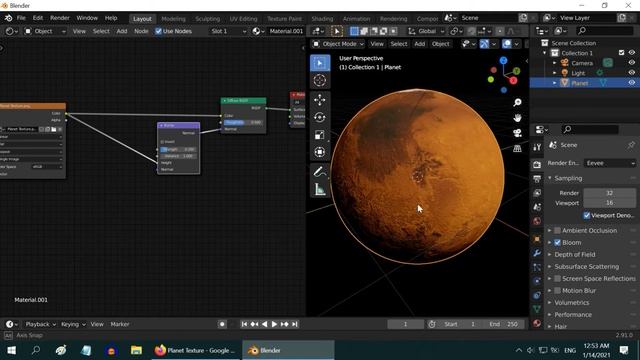Screen dimensions: 640x360
Task: Open the View Layer properties tab
Action: [x=537, y=193]
